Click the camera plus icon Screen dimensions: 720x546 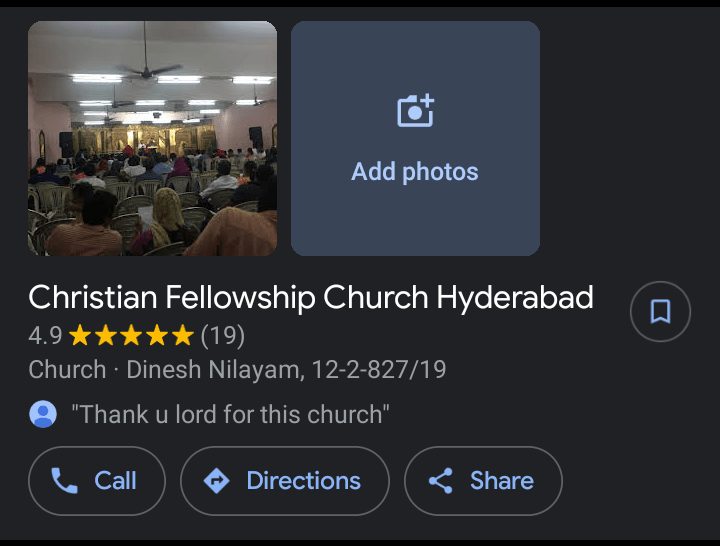click(415, 110)
